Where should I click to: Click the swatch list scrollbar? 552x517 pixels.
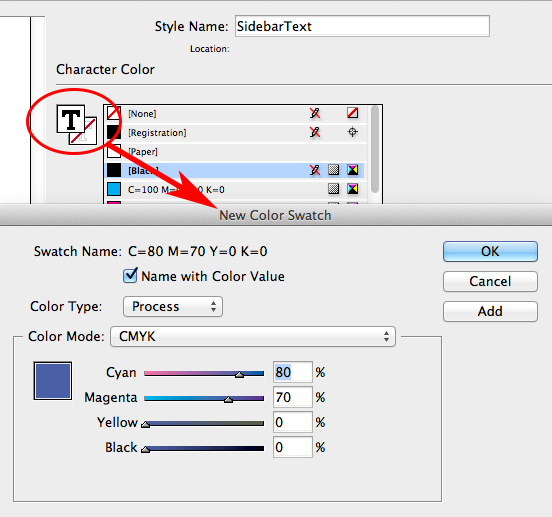(375, 149)
